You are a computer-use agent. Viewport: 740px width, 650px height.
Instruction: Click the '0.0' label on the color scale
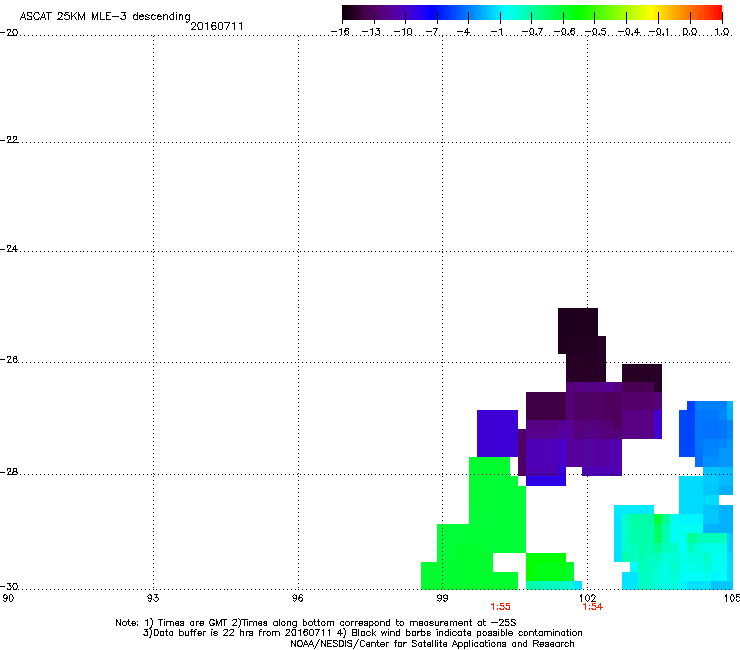tap(690, 32)
